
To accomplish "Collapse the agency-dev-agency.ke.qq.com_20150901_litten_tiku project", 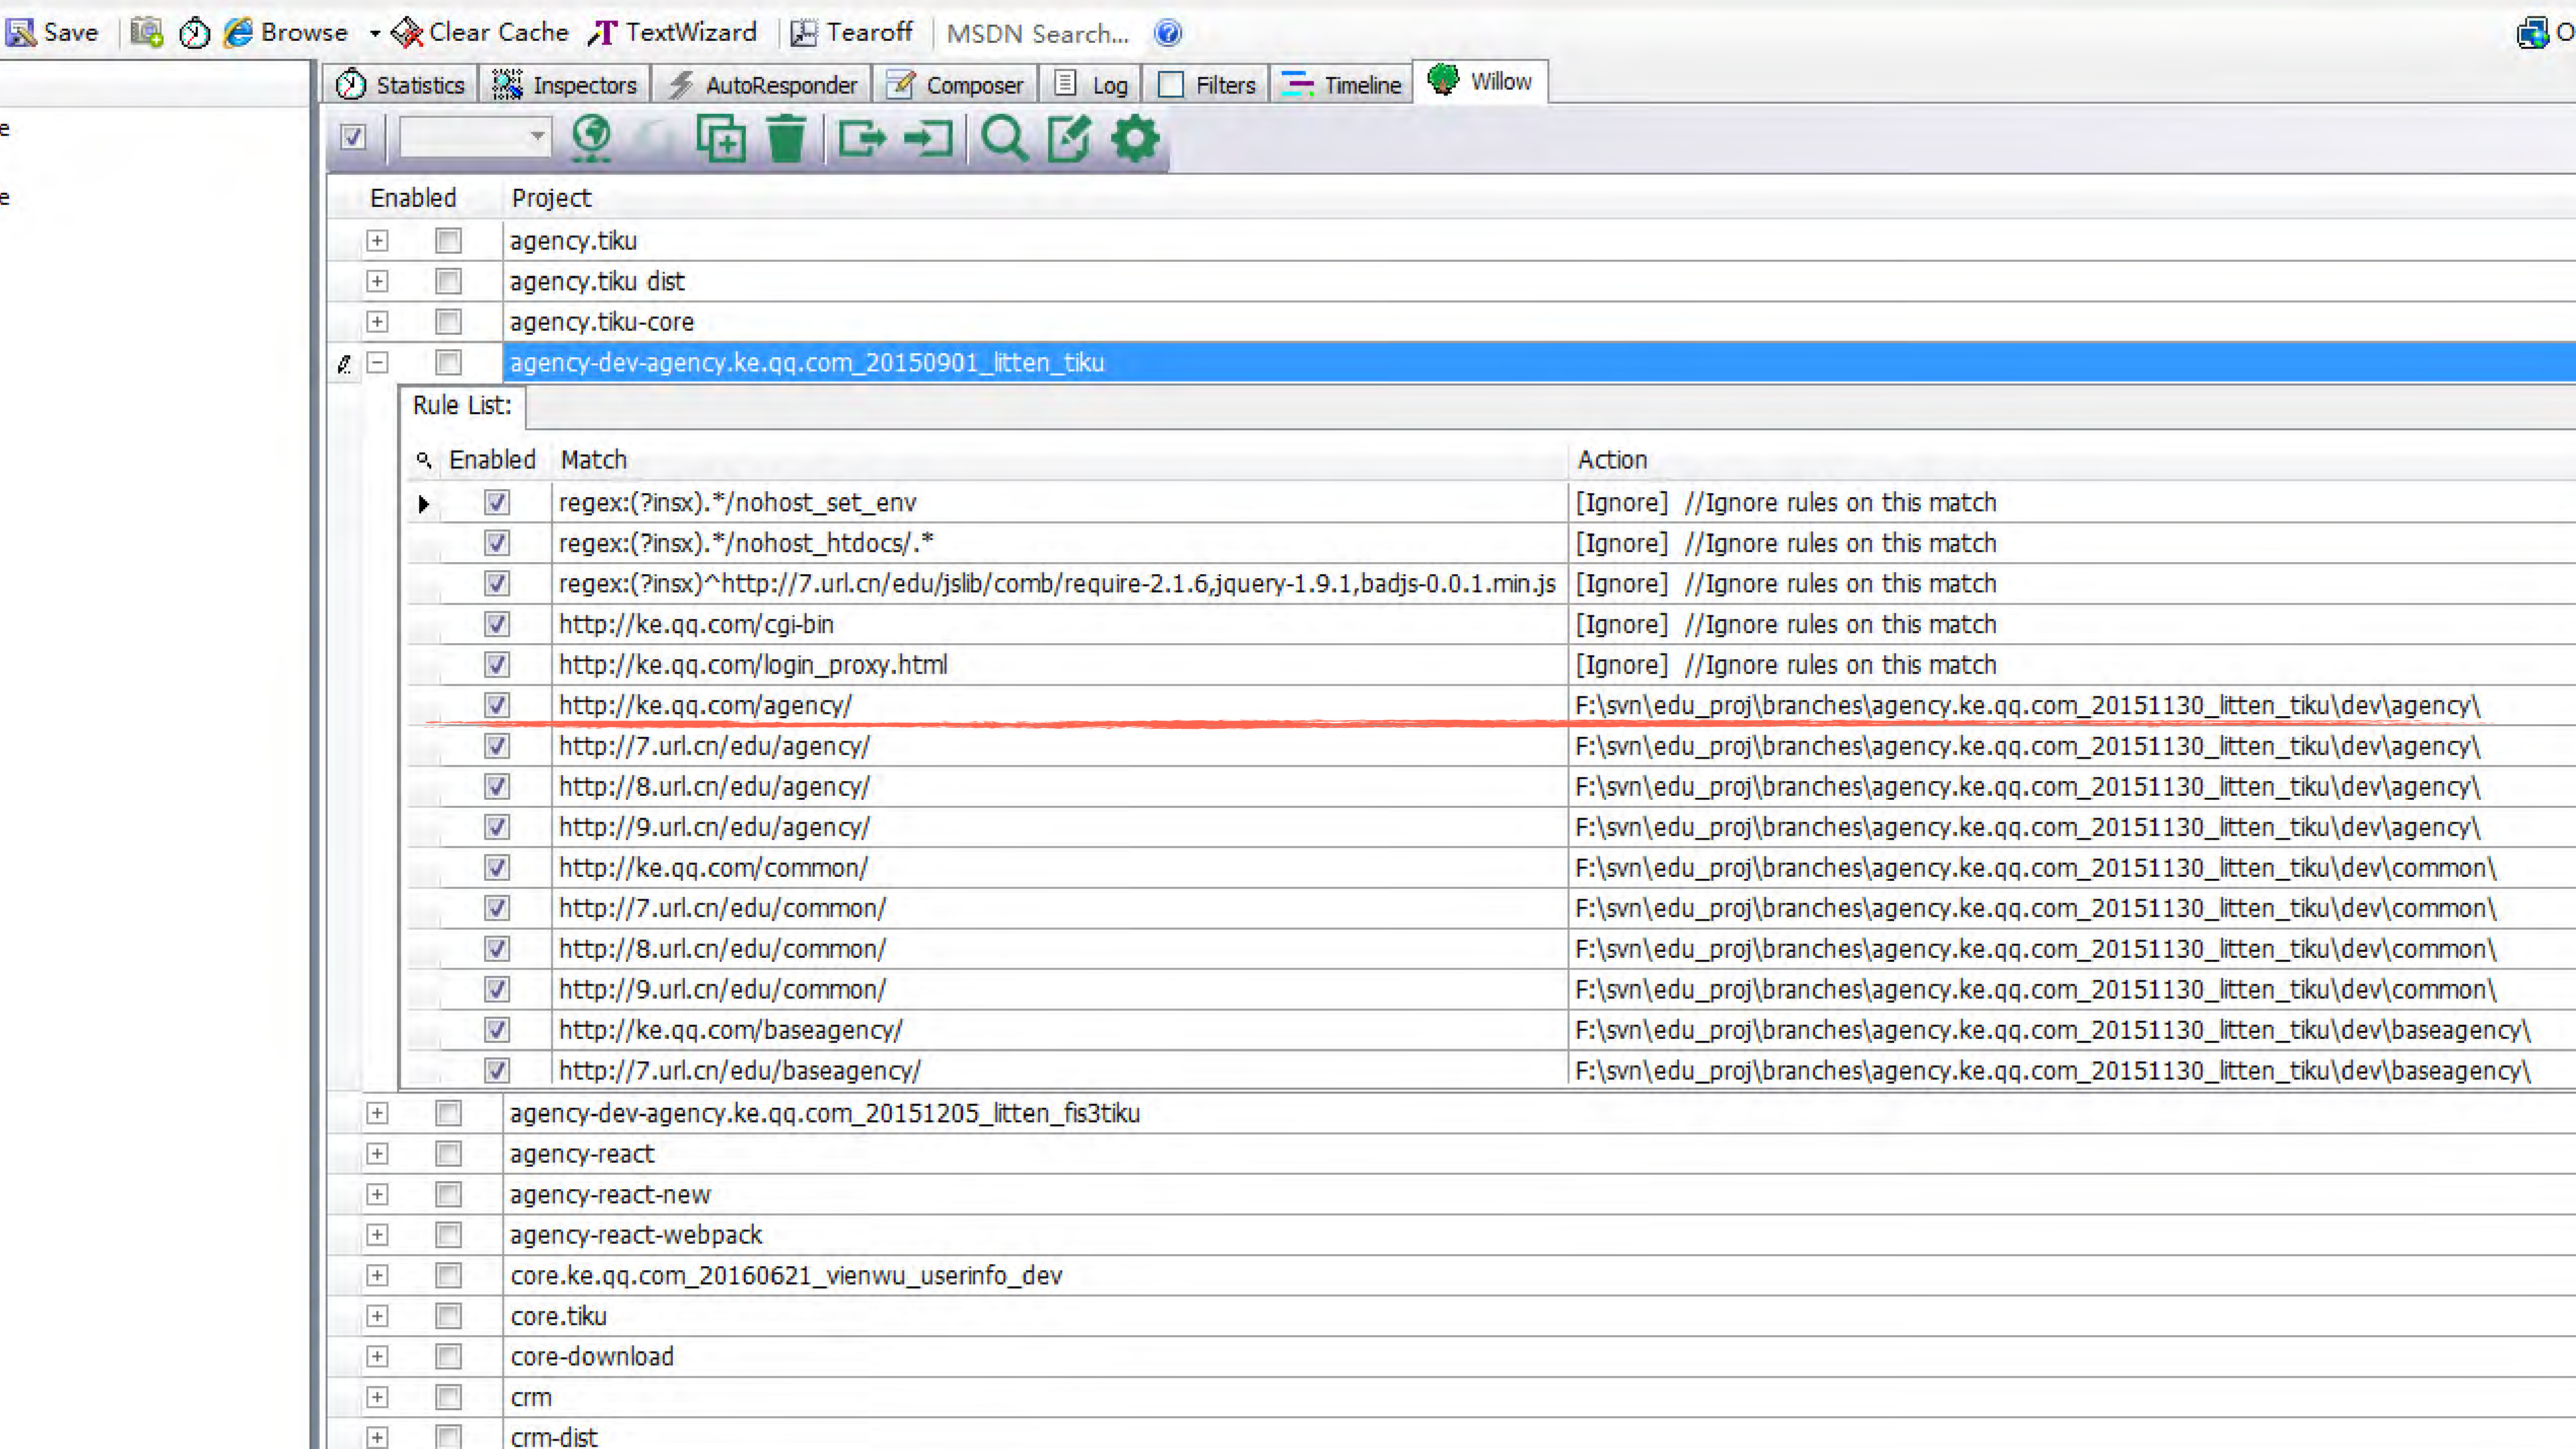I will pos(377,363).
